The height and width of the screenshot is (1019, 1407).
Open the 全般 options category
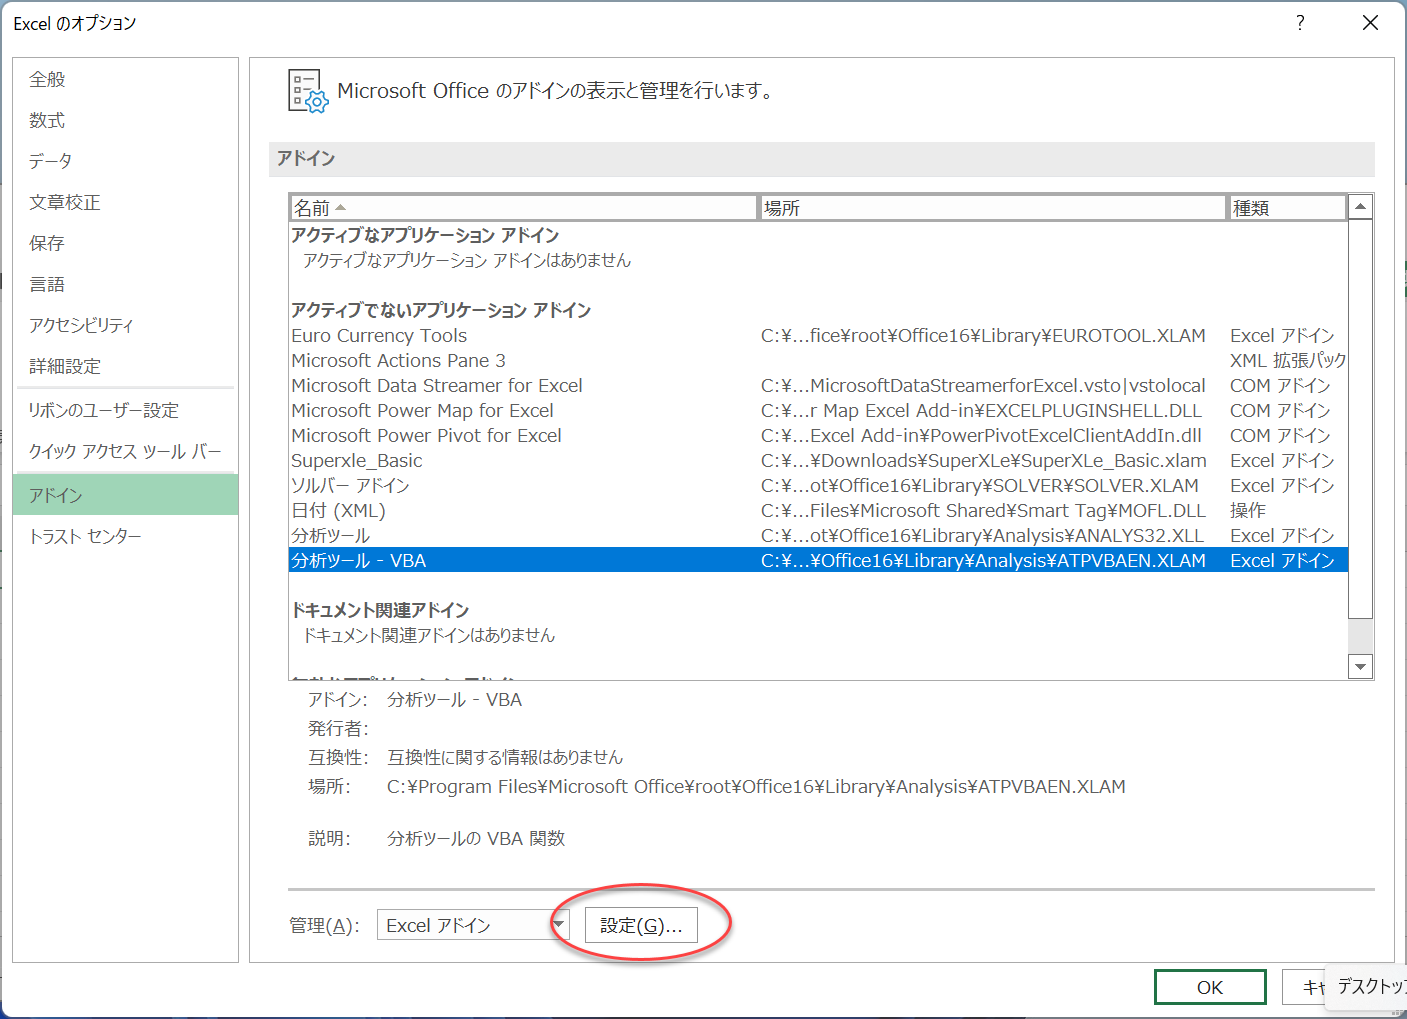pyautogui.click(x=125, y=79)
